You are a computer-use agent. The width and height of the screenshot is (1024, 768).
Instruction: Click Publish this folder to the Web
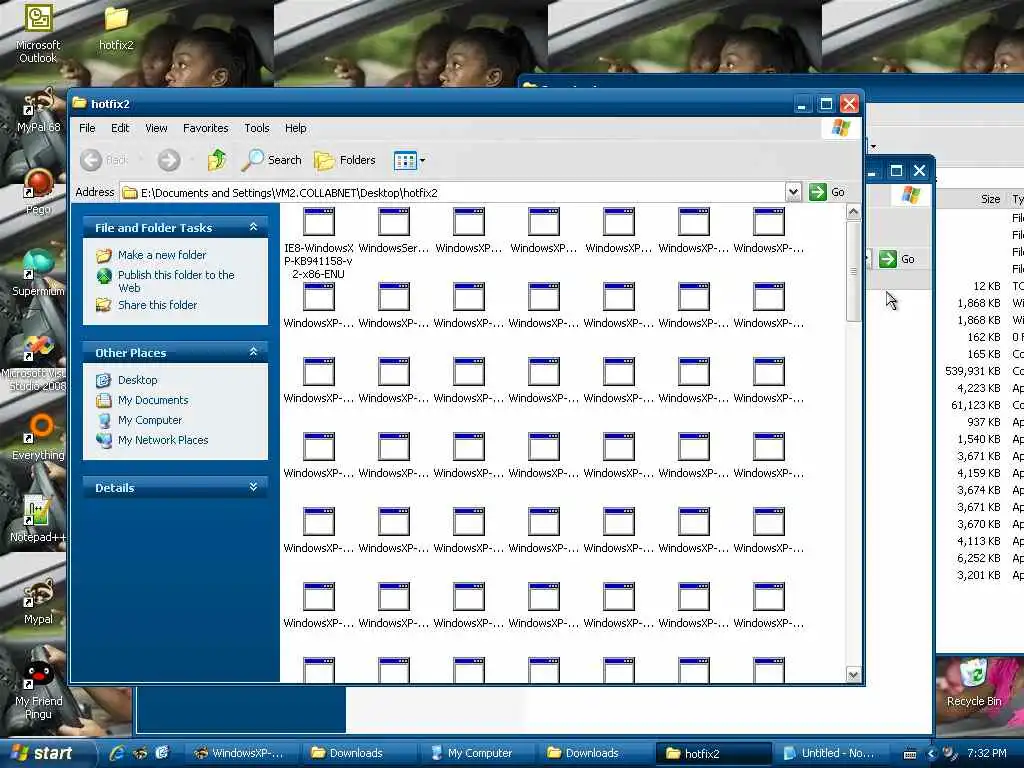point(176,281)
